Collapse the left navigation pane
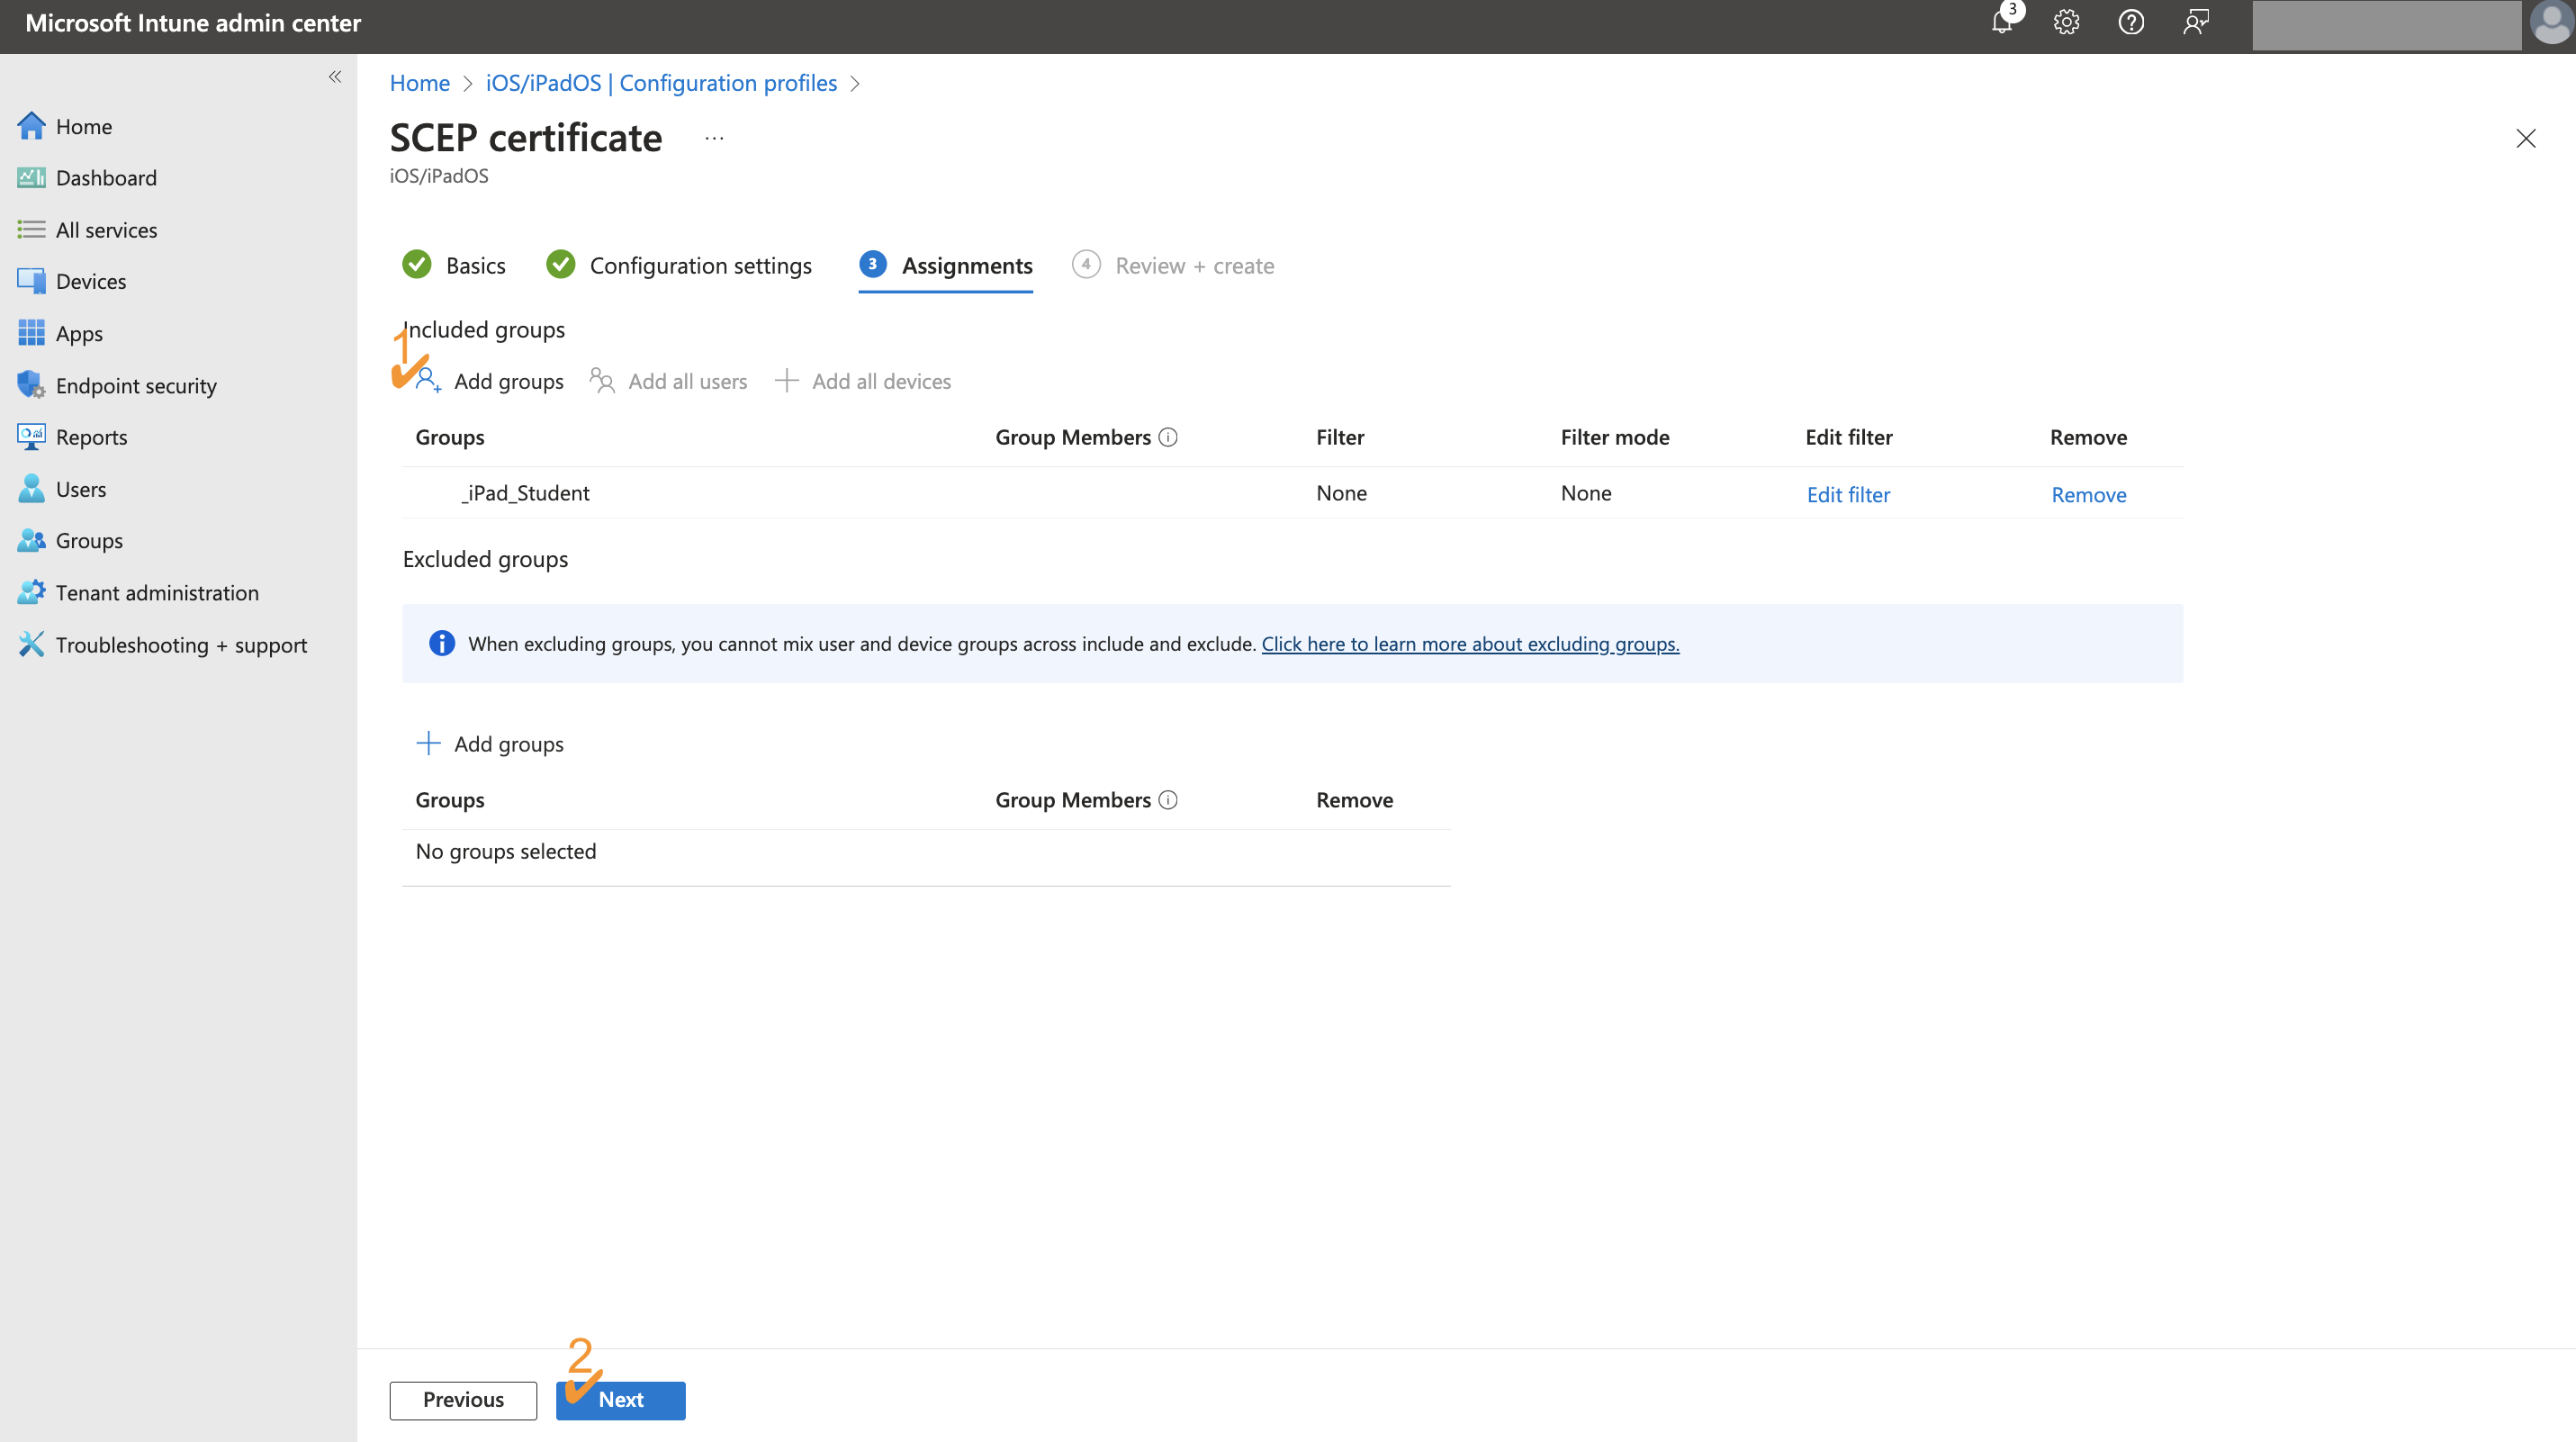Image resolution: width=2576 pixels, height=1442 pixels. coord(335,77)
